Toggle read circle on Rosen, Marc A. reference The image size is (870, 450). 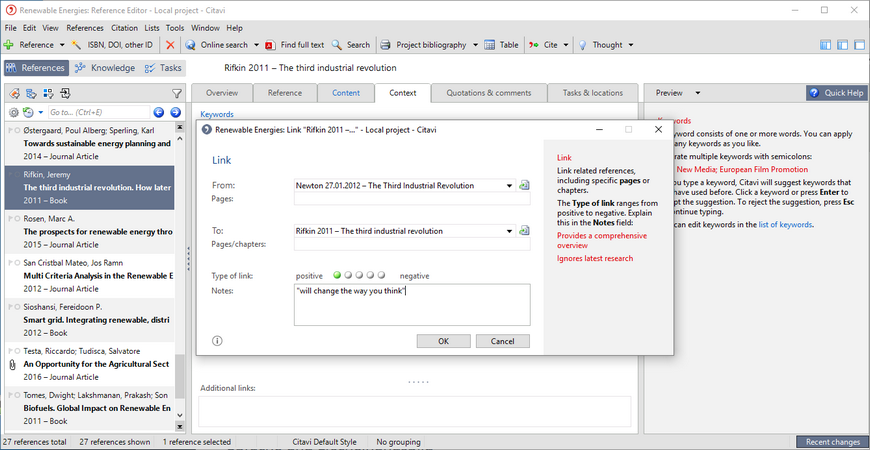18,219
